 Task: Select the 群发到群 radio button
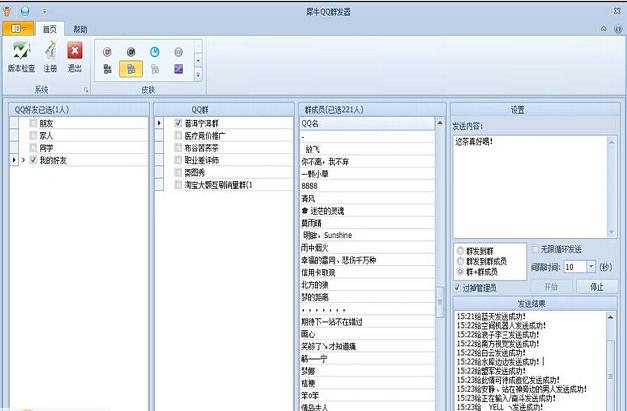click(x=459, y=249)
